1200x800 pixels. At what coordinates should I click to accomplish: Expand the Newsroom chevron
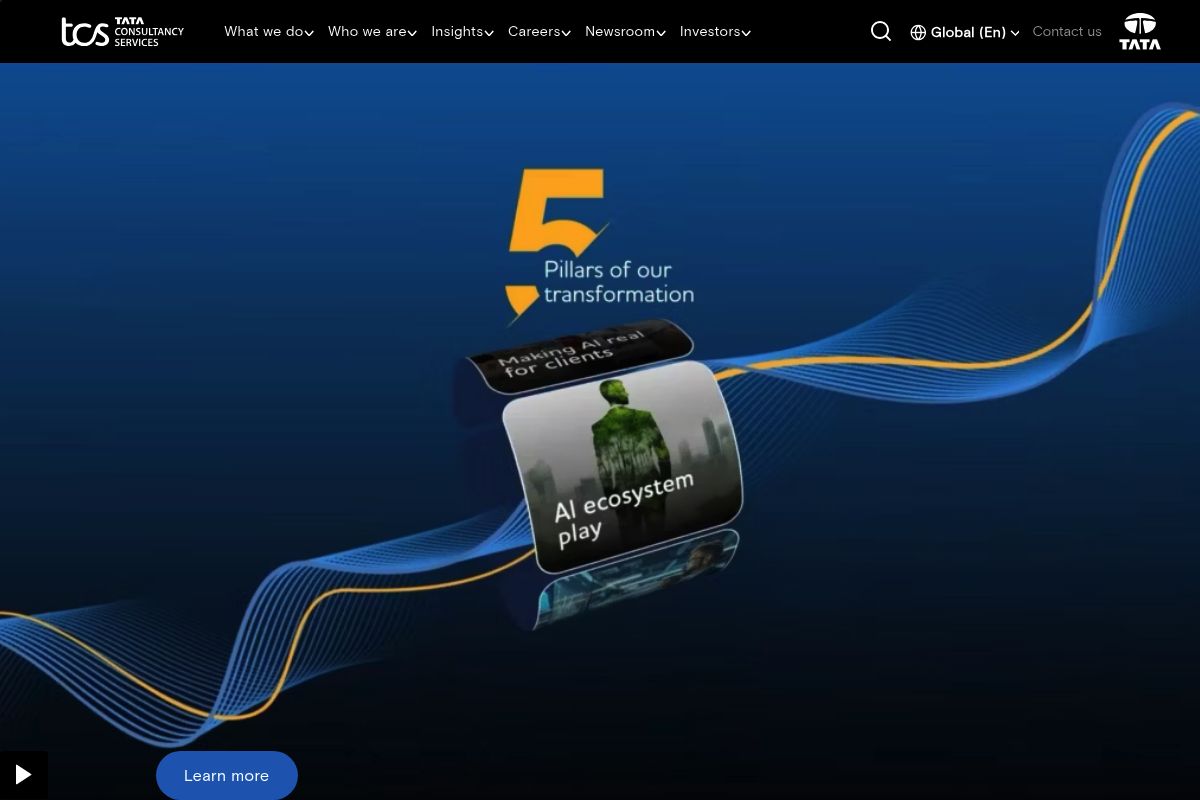tap(661, 33)
